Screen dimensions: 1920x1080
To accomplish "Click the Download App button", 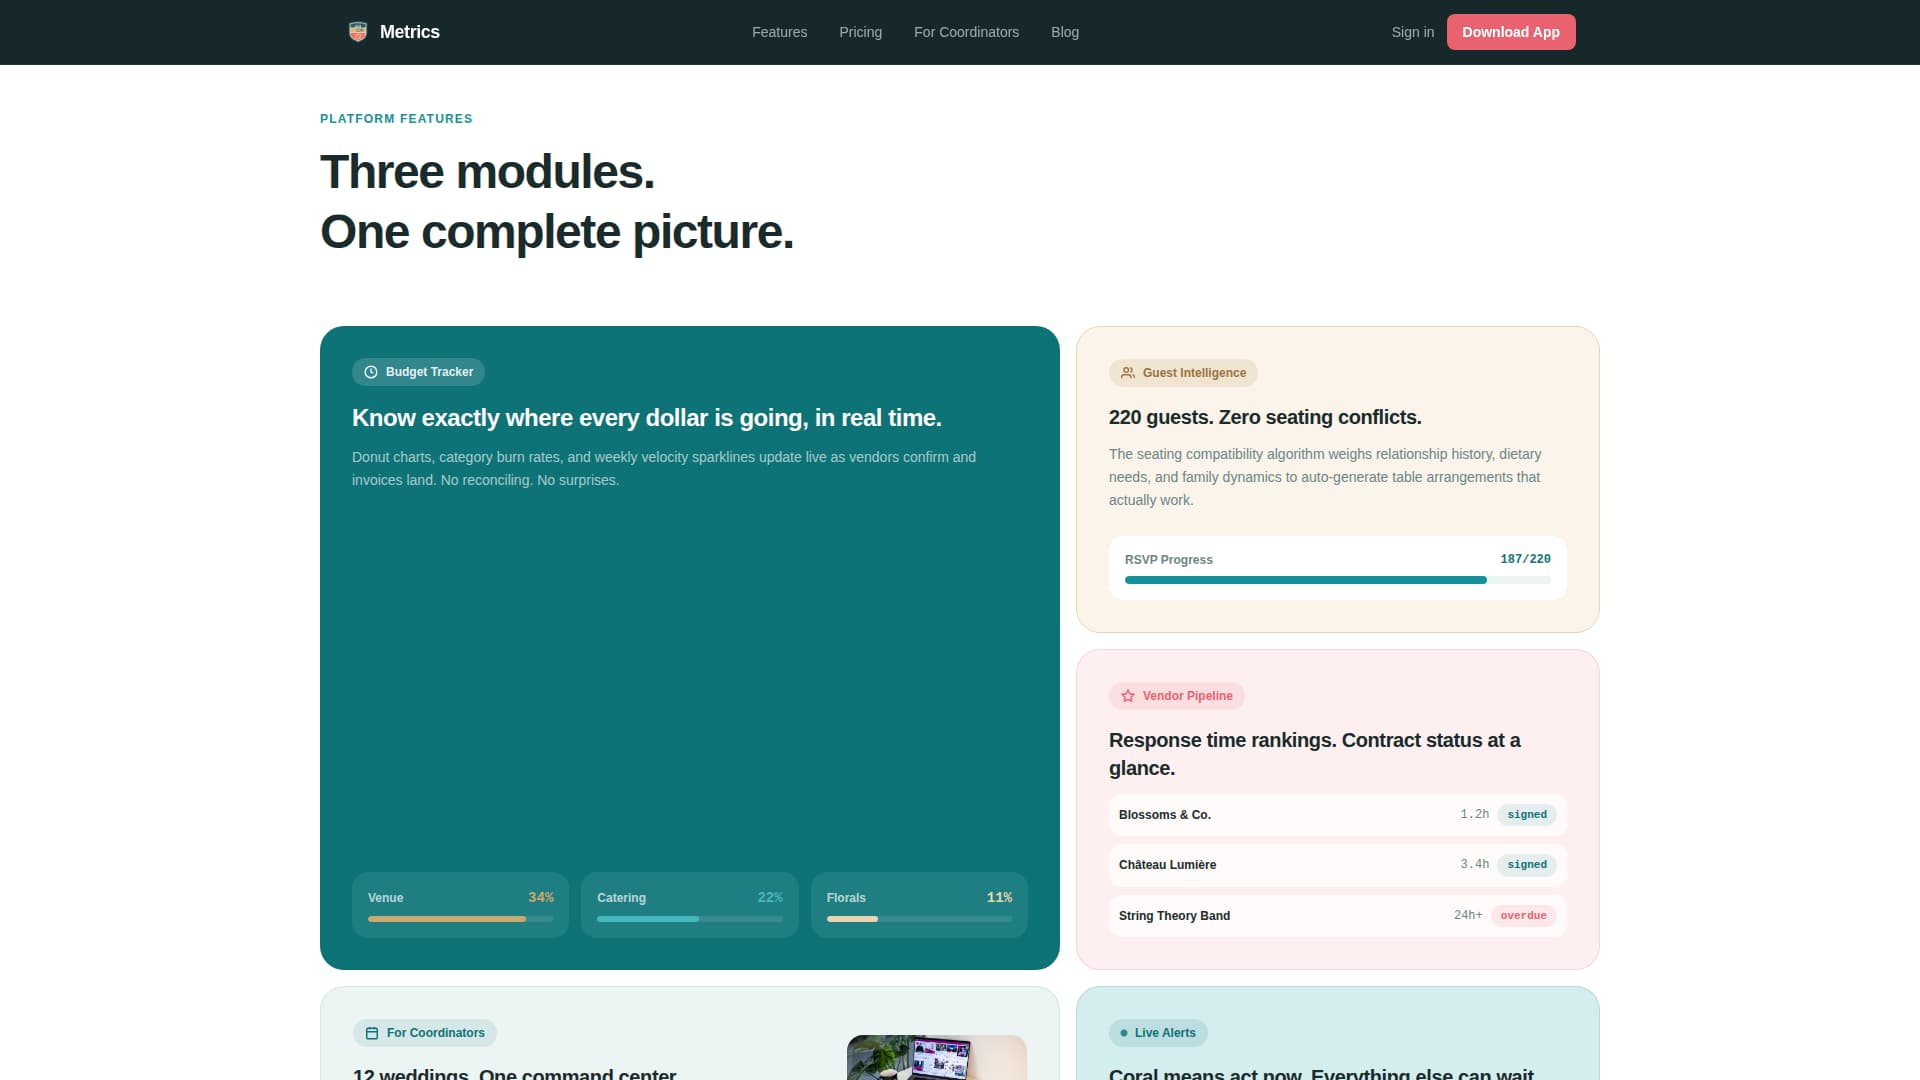I will (x=1511, y=32).
